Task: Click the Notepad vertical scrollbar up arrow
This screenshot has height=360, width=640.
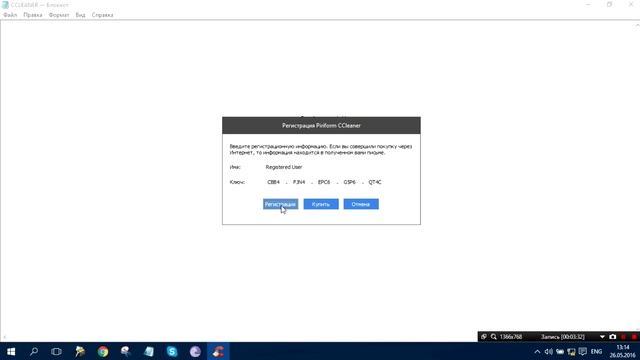Action: [637, 25]
